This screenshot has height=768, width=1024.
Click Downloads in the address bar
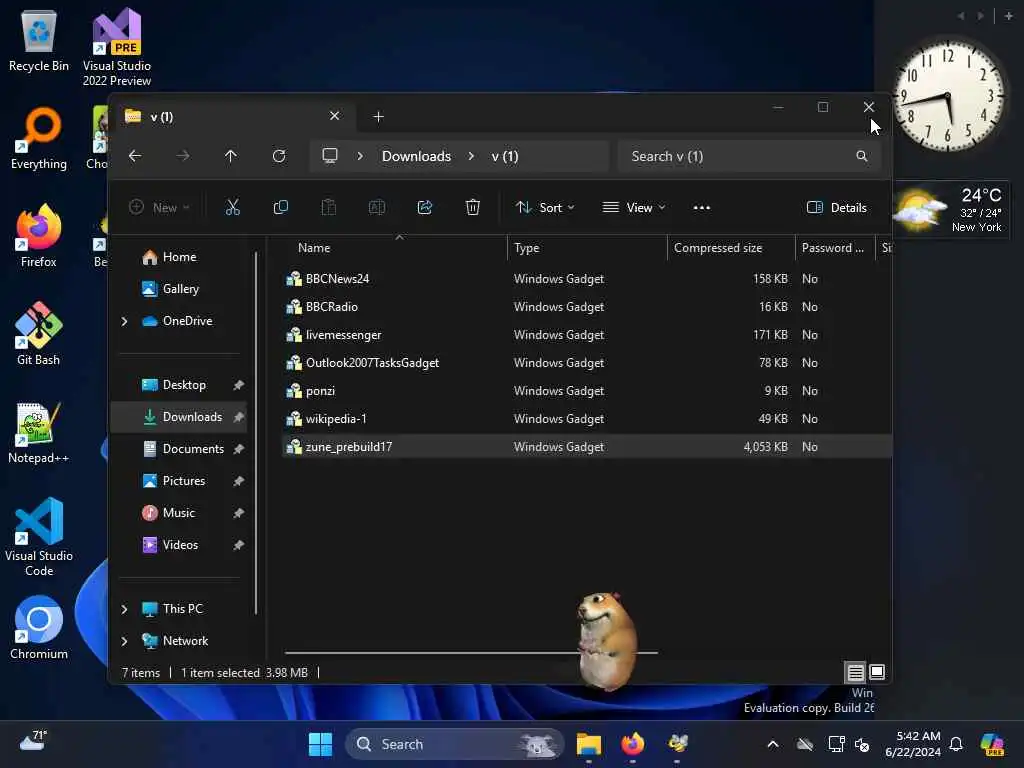[x=416, y=156]
